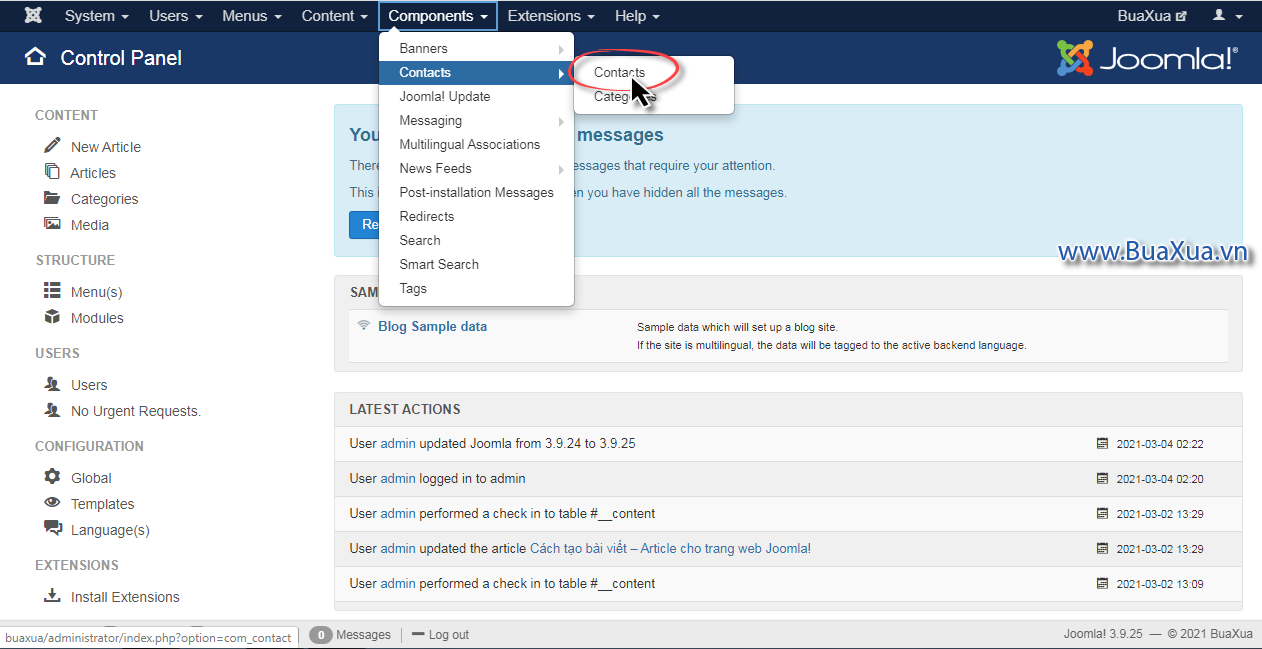
Task: Click the folder icon next to Categories
Action: 52,198
